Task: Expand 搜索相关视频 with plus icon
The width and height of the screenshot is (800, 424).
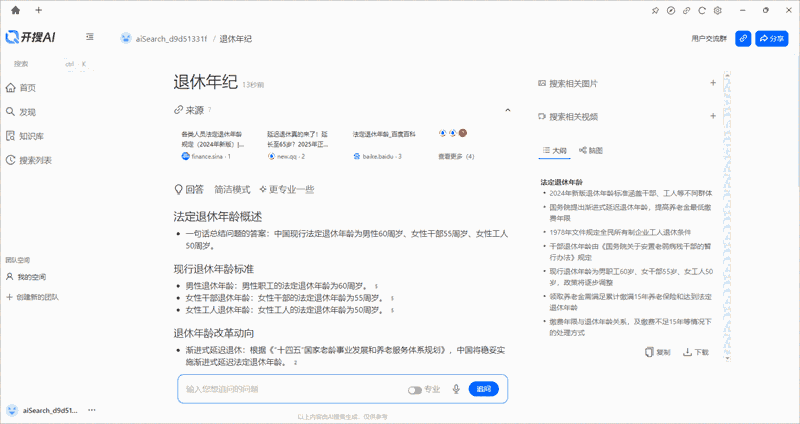Action: click(713, 116)
